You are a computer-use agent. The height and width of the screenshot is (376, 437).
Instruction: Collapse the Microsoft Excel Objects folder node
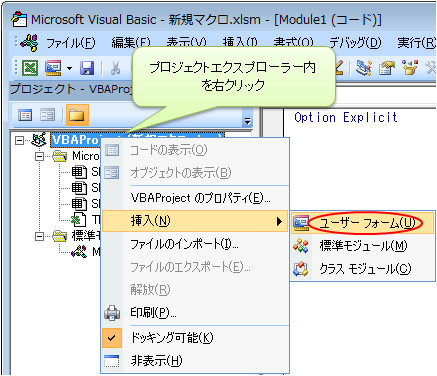click(x=39, y=156)
